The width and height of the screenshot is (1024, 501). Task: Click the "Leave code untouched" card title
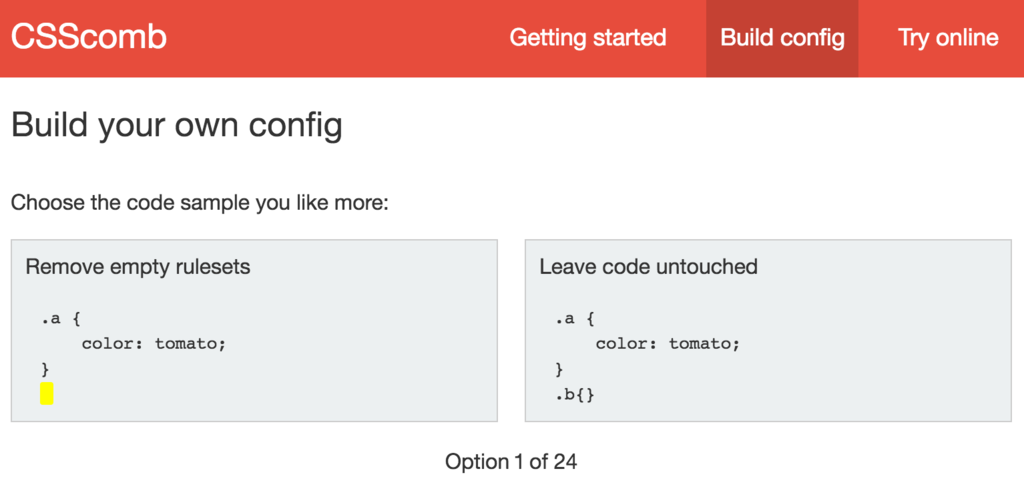[x=648, y=267]
